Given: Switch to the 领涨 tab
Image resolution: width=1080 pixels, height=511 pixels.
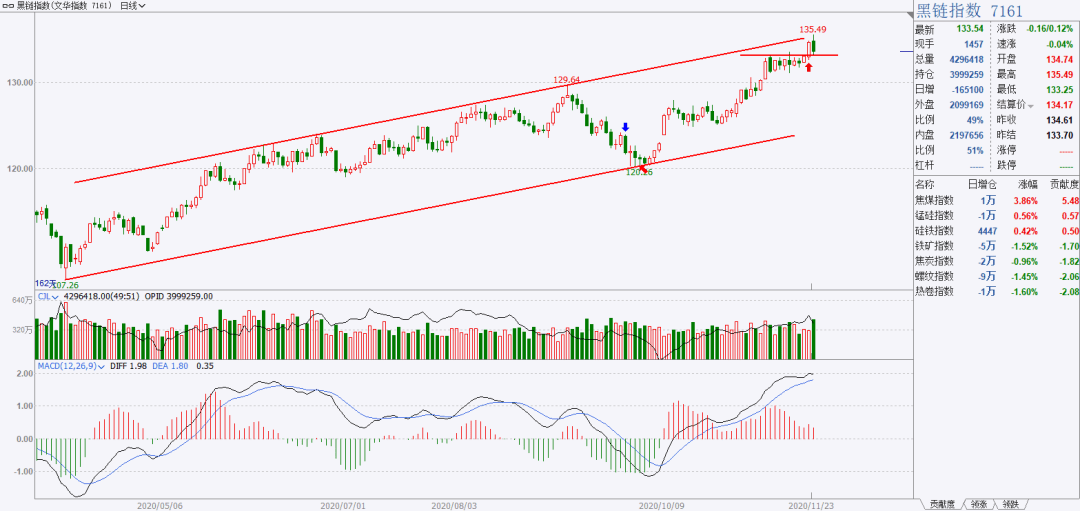Looking at the screenshot, I should (979, 504).
